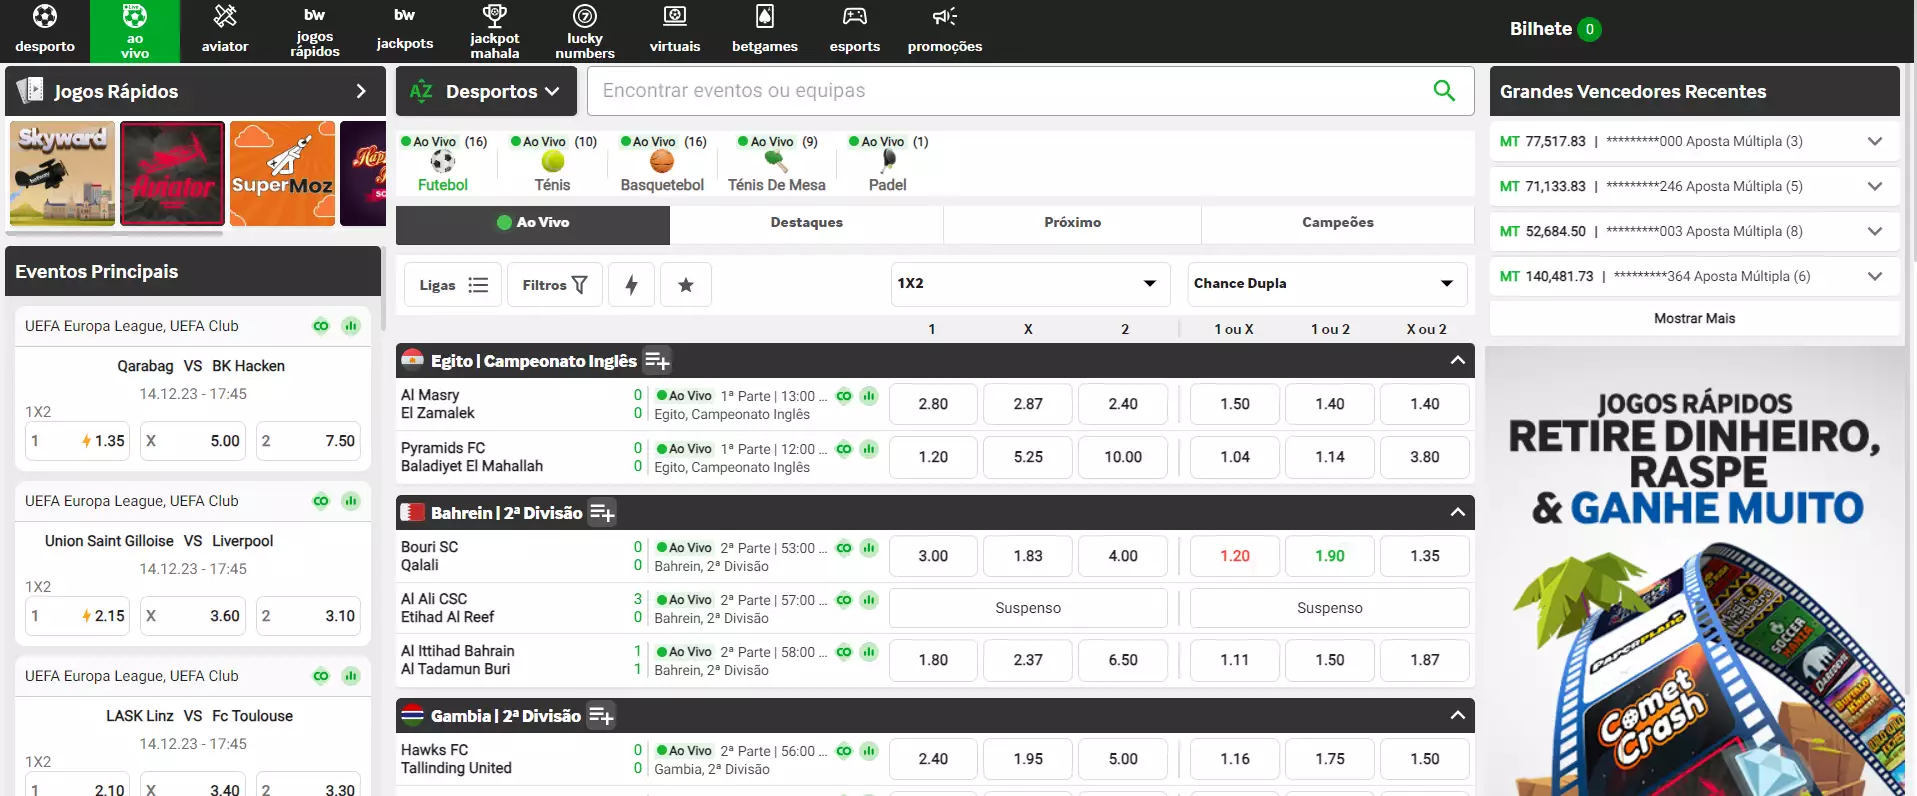Switch to the Destaques tab

point(806,223)
